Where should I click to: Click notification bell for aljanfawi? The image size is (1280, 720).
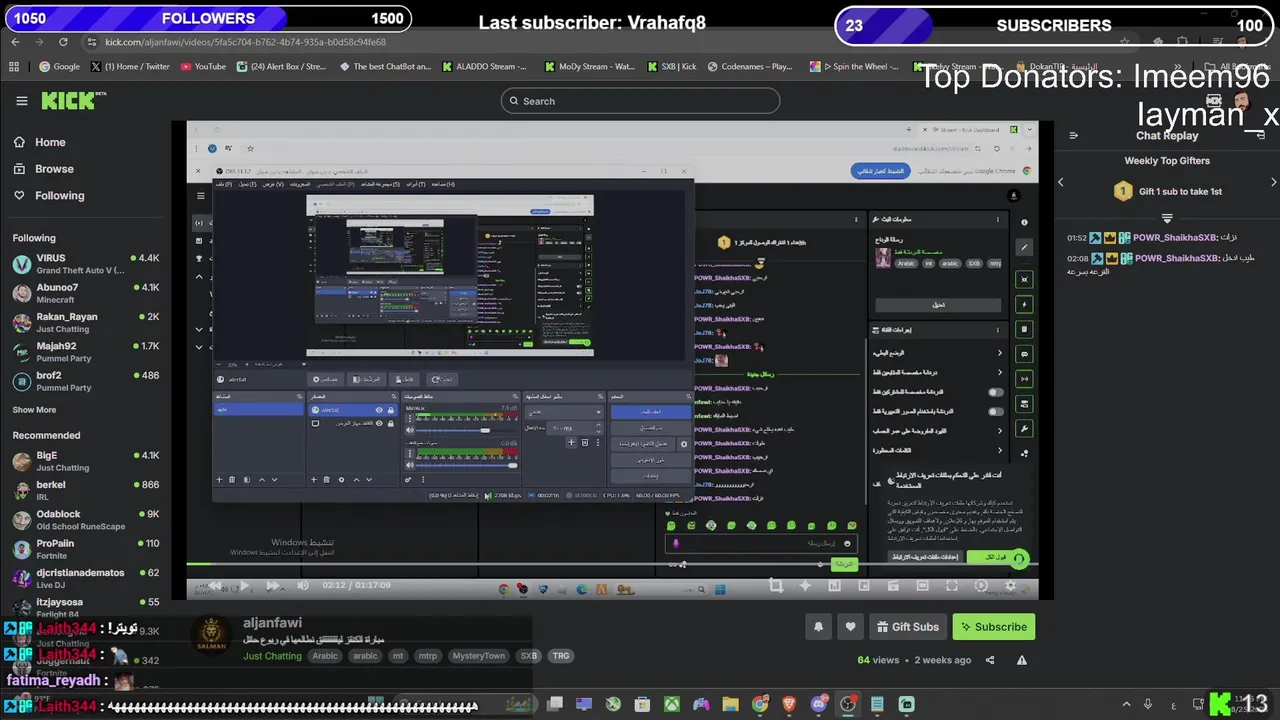point(818,627)
